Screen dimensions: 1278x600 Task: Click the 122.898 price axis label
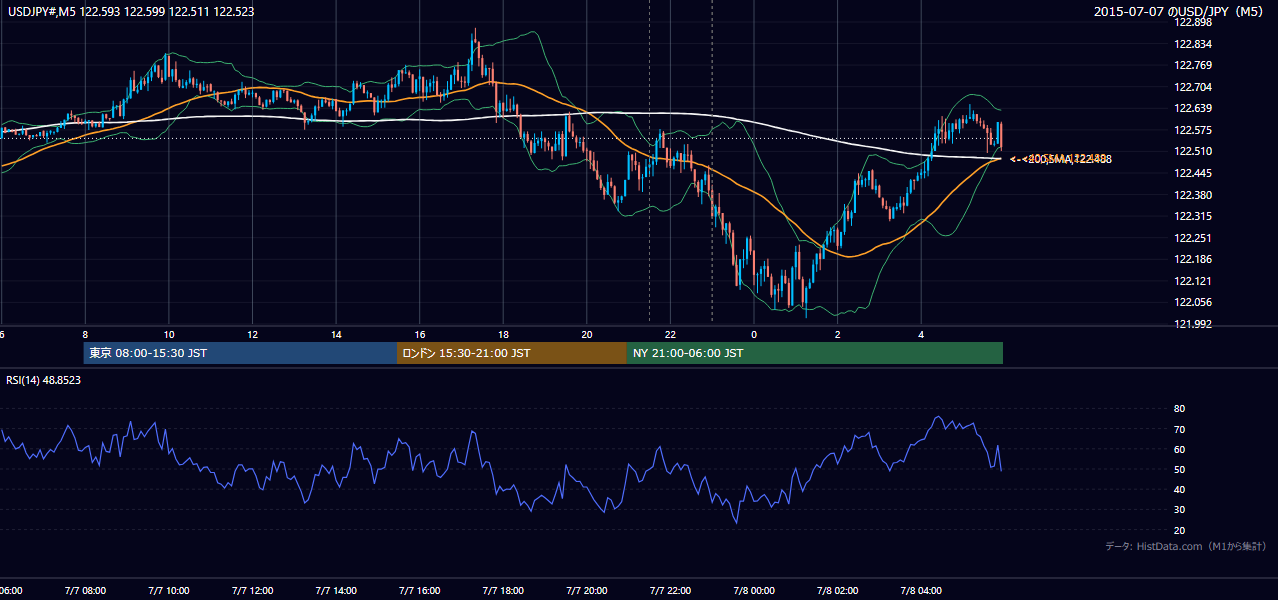tap(1191, 22)
